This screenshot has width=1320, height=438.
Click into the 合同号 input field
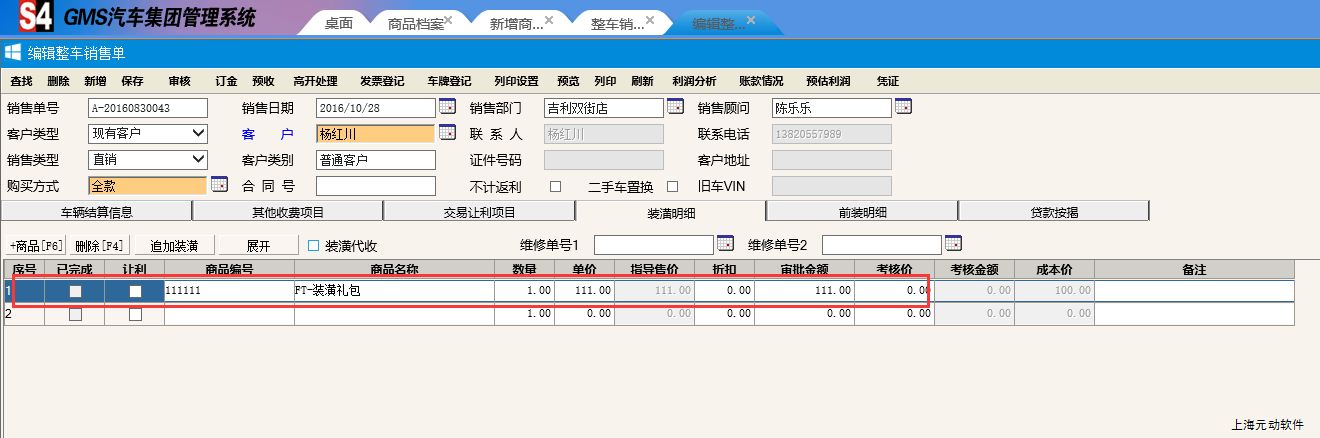tap(376, 186)
